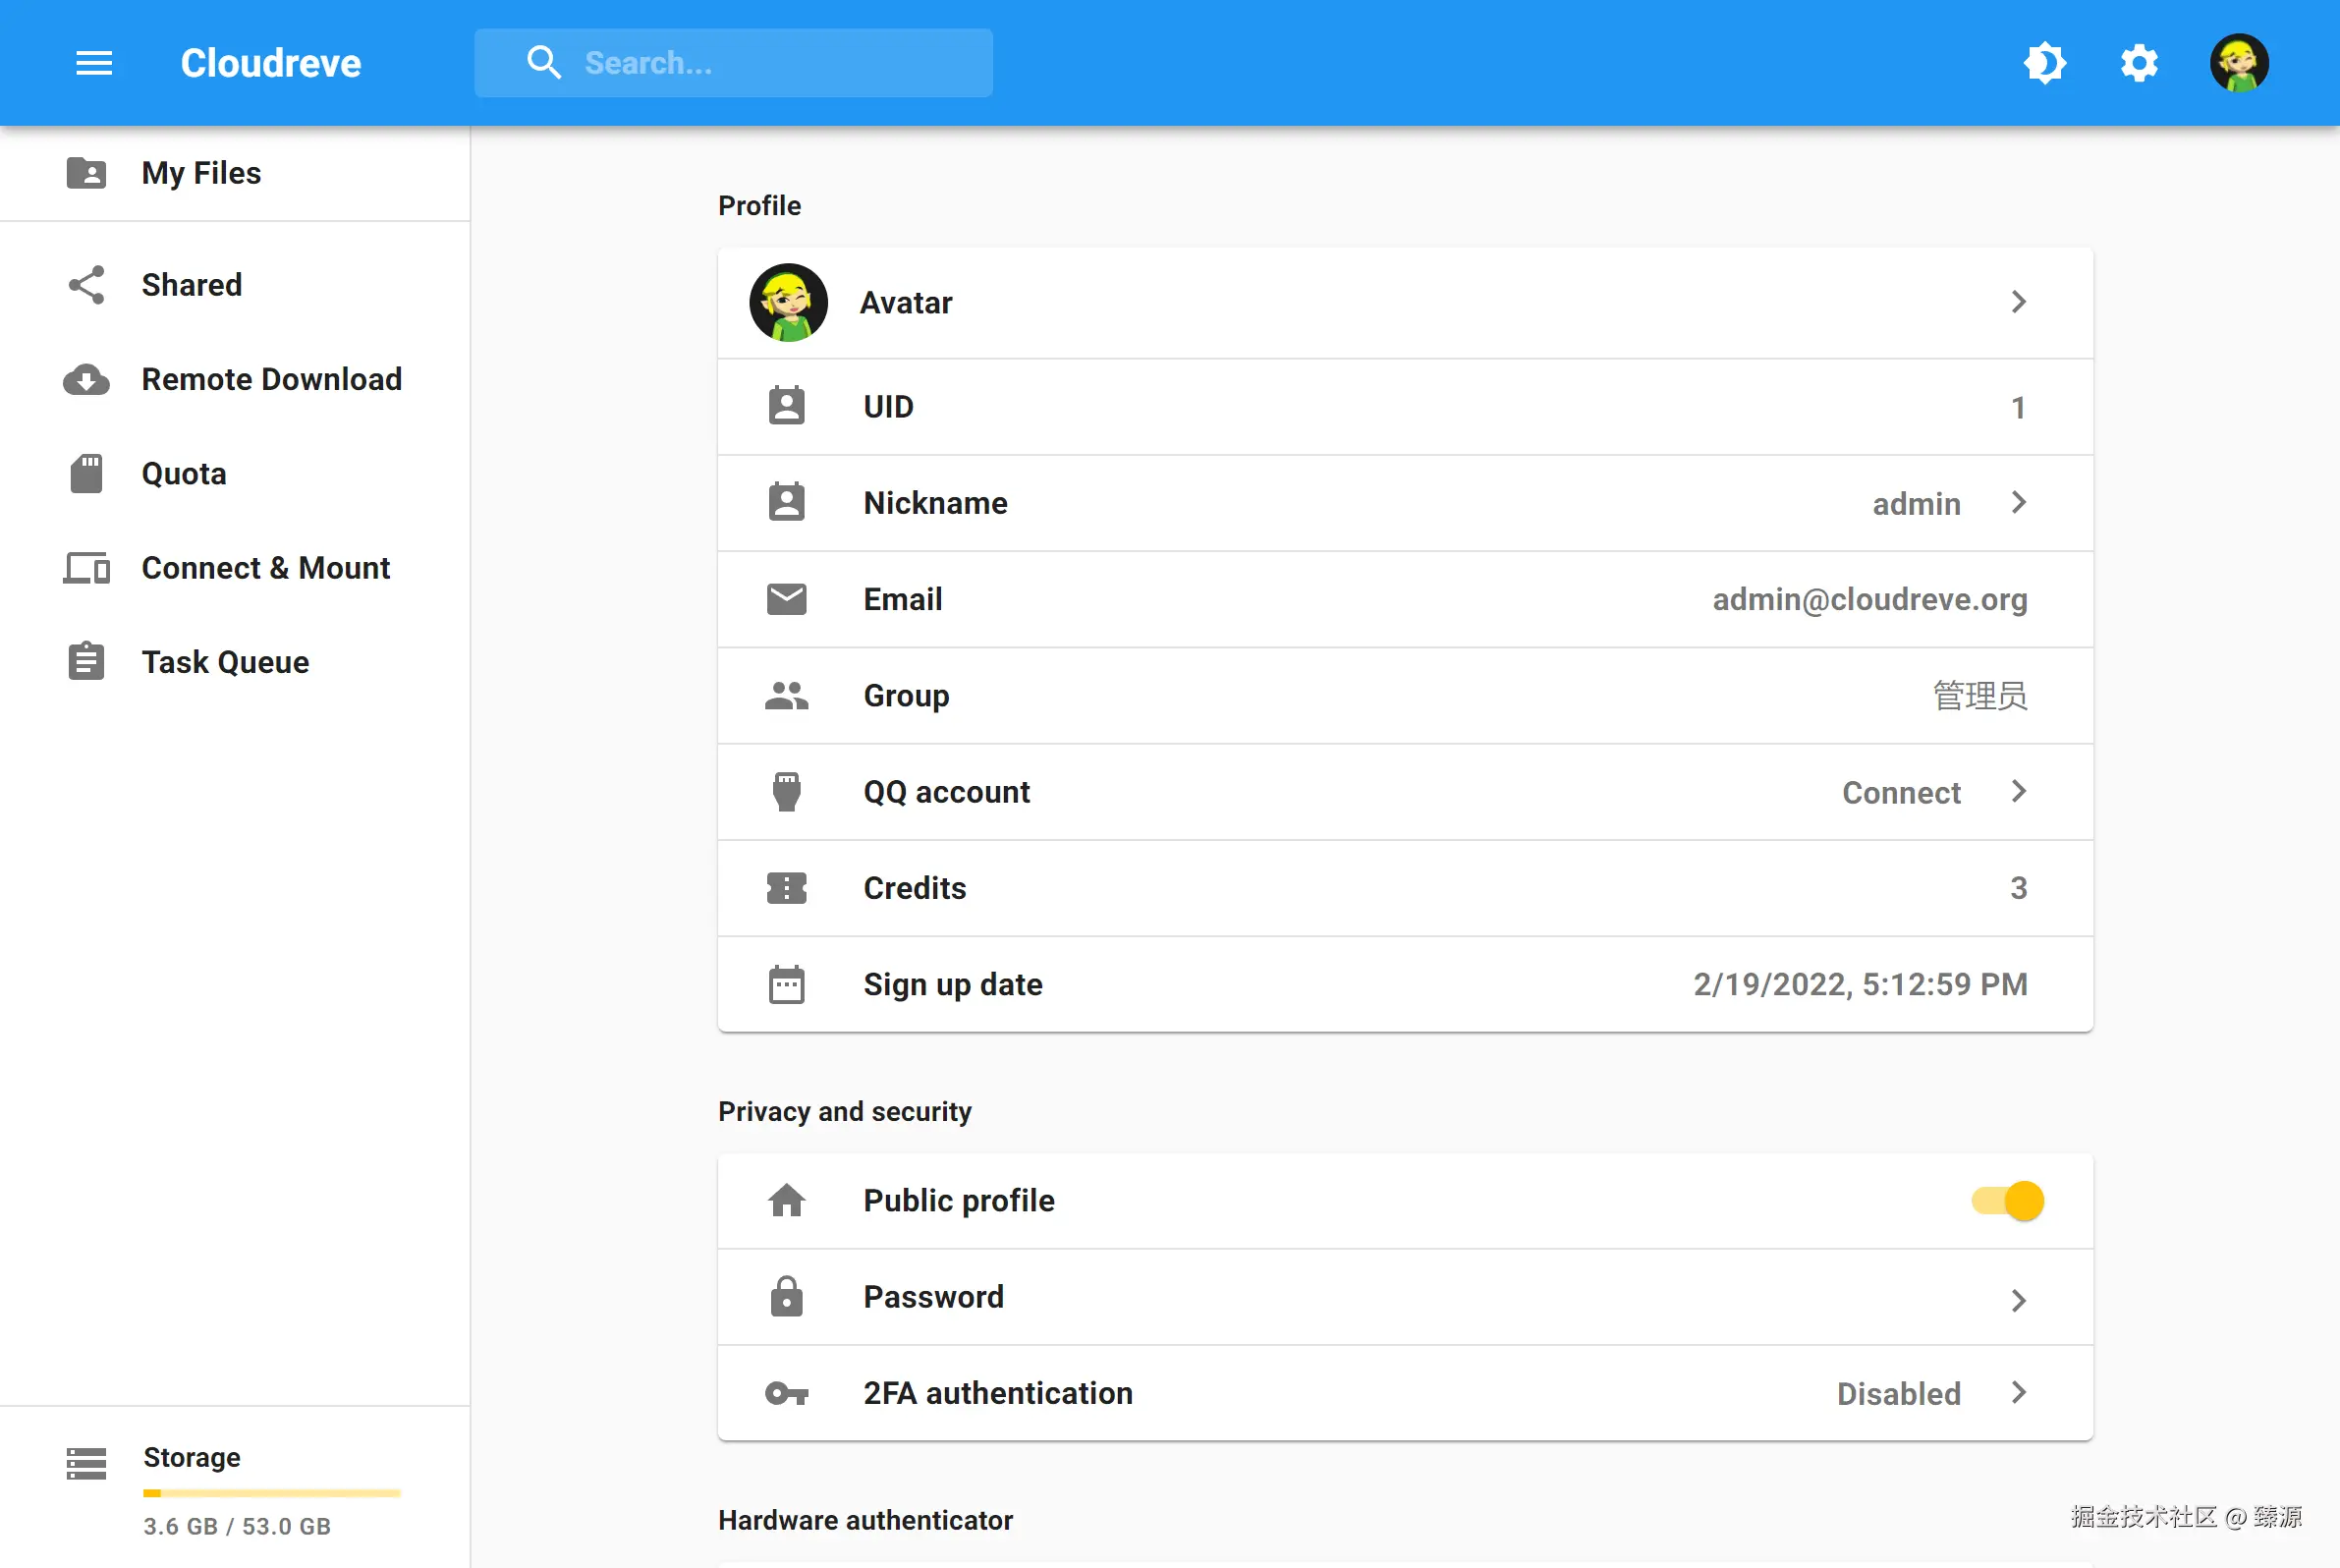
Task: Click the Privacy and security heading
Action: click(x=844, y=1111)
